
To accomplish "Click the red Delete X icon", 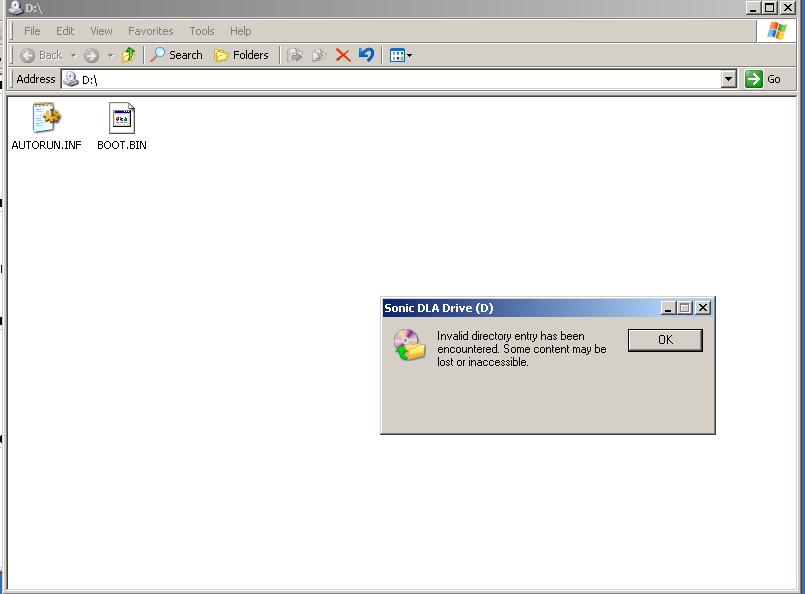I will 343,55.
